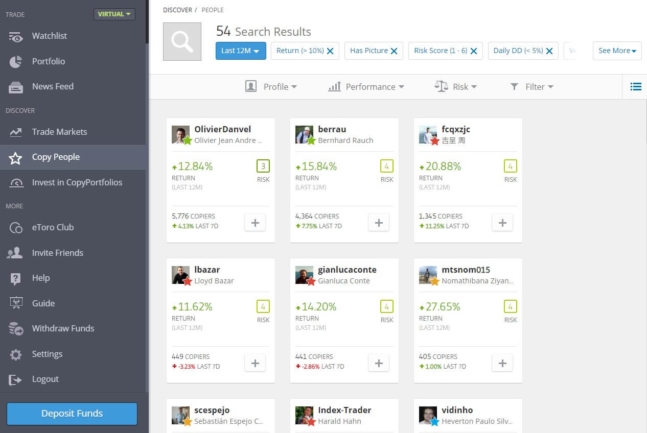Open the Profile columns dropdown
Screen dimensions: 647x433
pyautogui.click(x=271, y=87)
